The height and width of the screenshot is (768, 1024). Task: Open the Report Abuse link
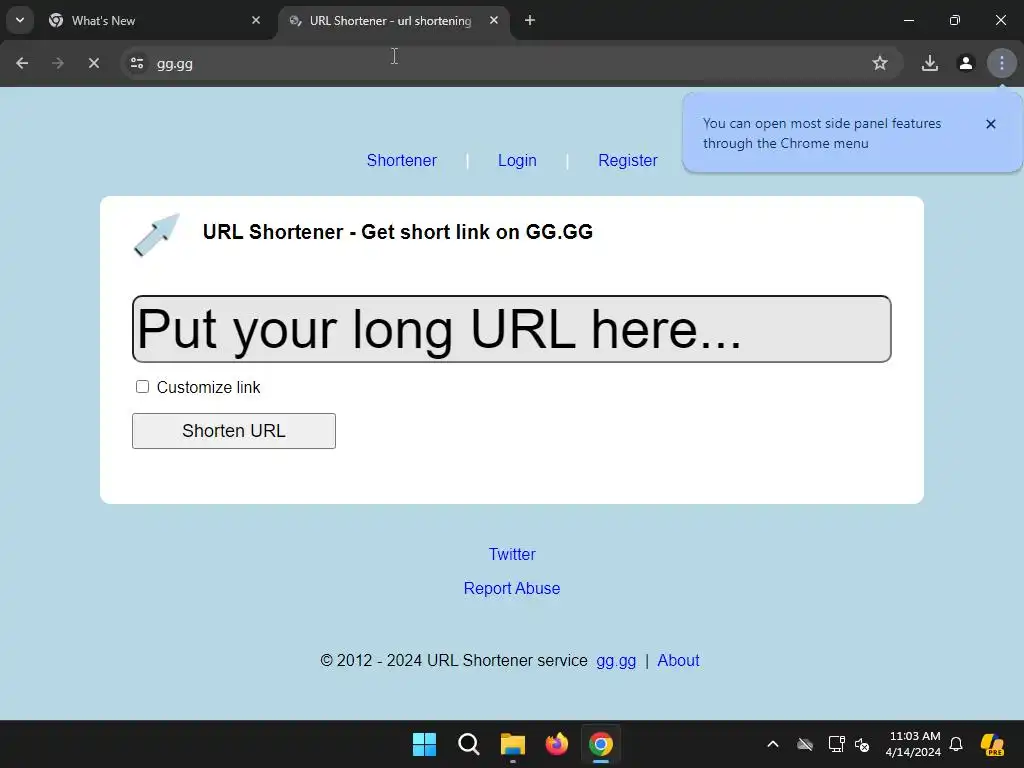pos(512,588)
